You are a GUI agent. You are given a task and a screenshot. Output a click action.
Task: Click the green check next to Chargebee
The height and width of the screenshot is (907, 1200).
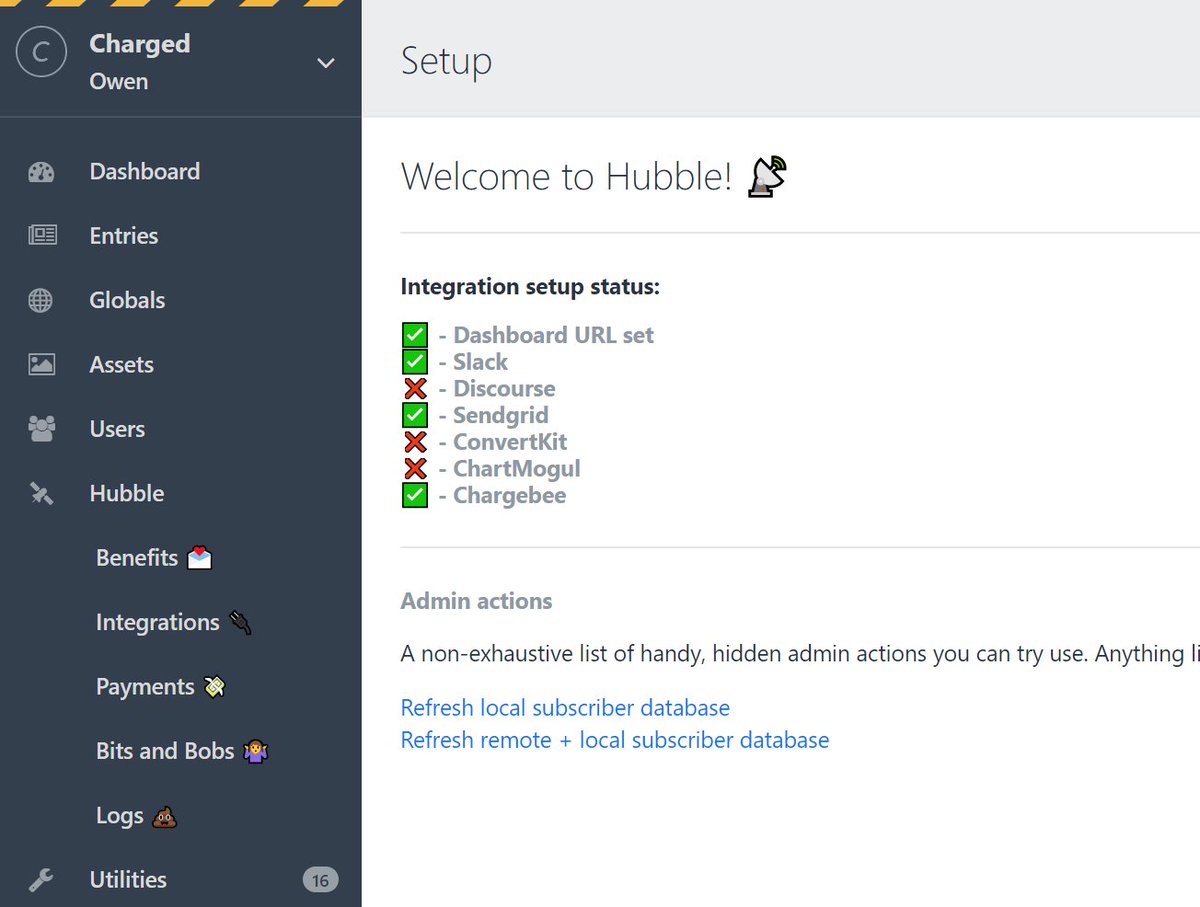pyautogui.click(x=415, y=495)
